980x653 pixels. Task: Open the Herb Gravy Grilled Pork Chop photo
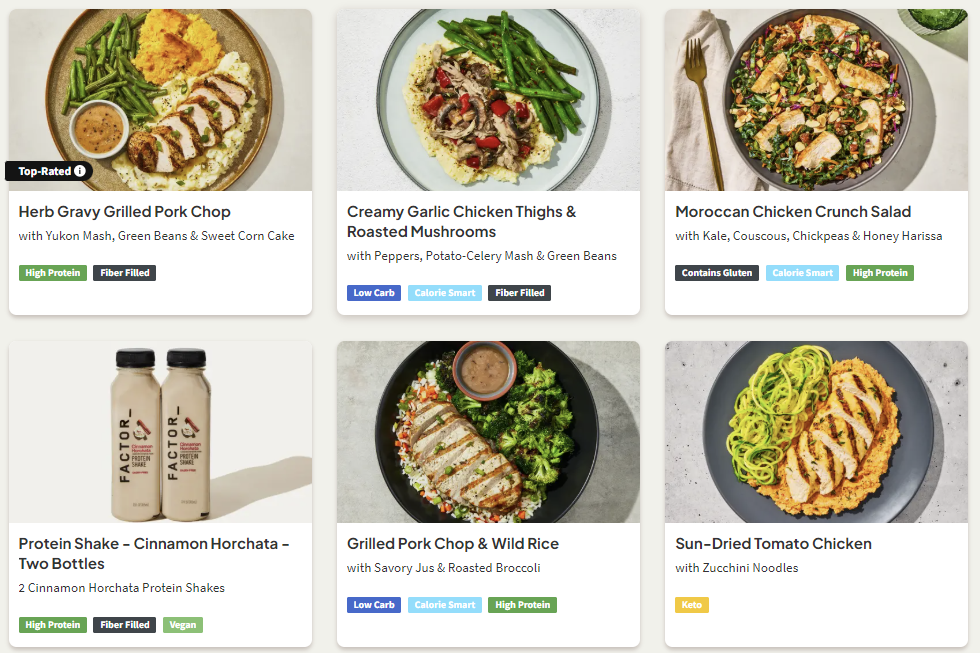point(160,90)
